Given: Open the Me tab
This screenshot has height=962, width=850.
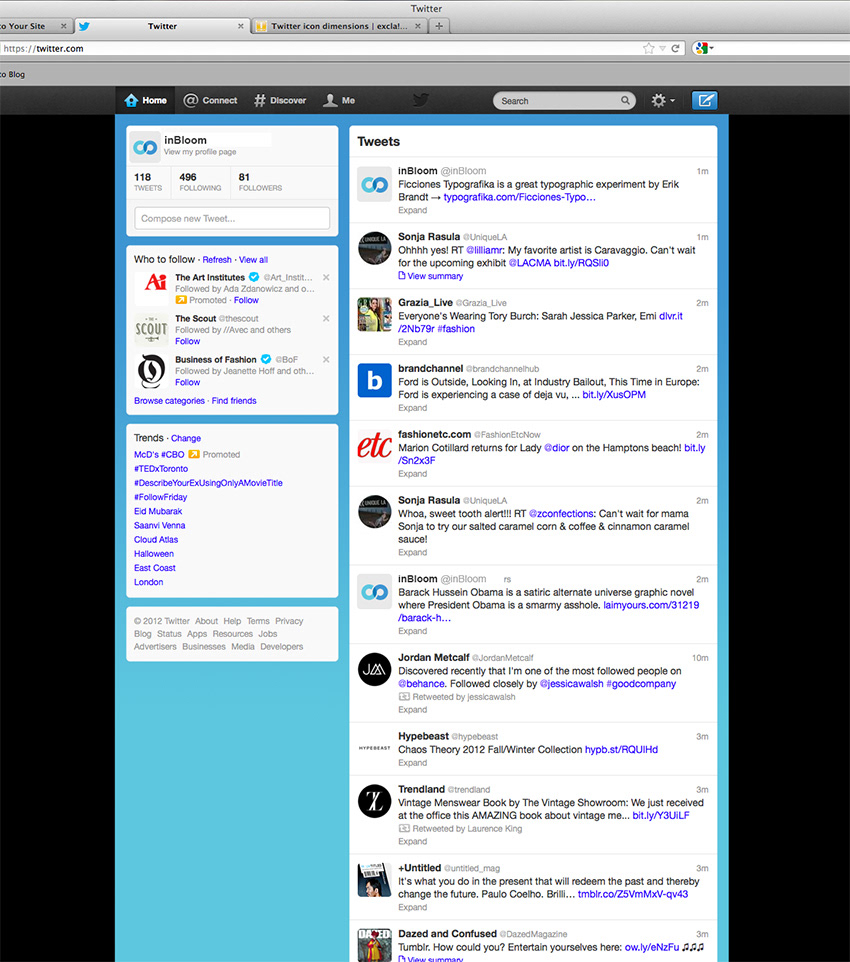Looking at the screenshot, I should [339, 100].
